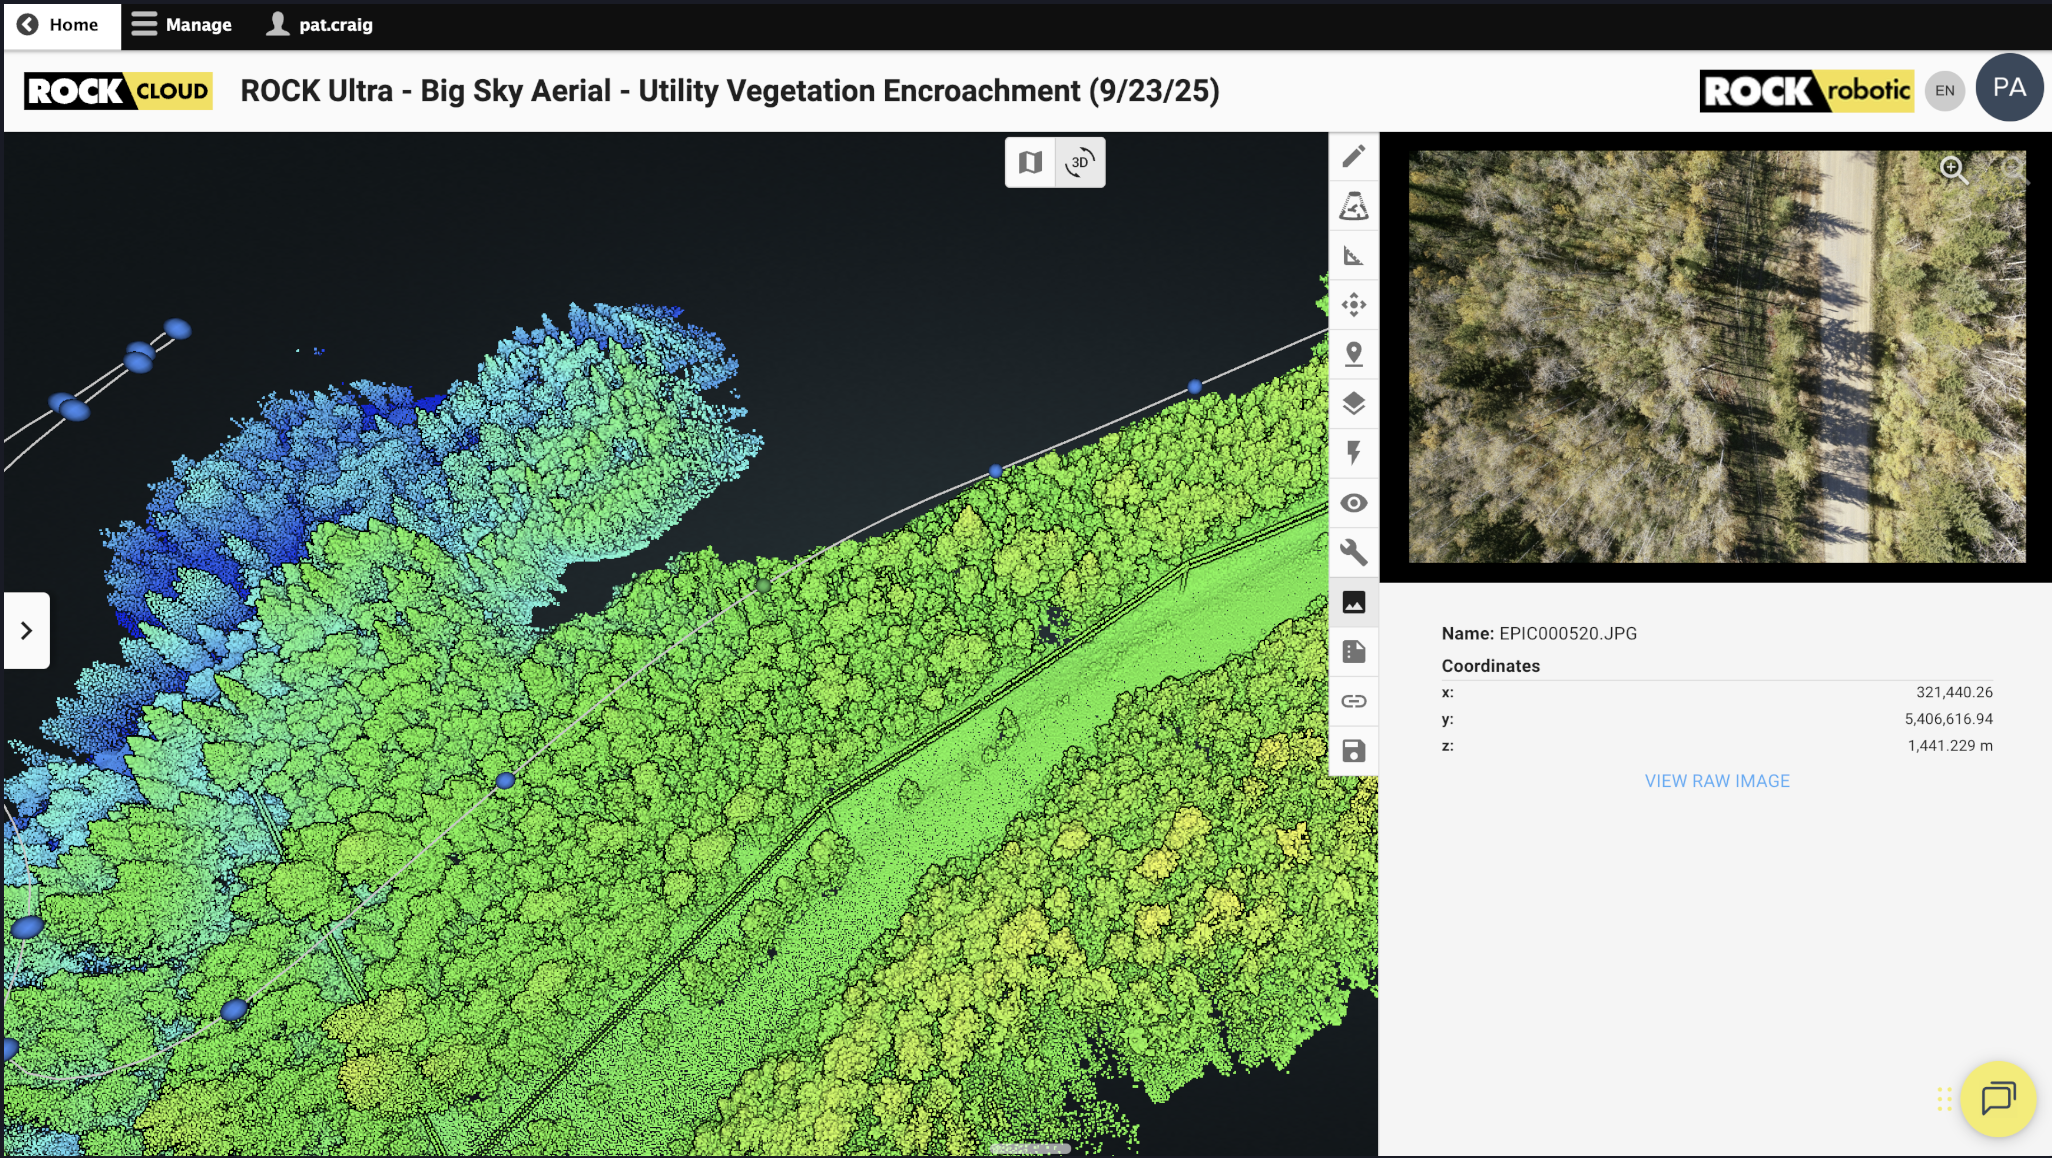
Task: Toggle the eye visibility icon
Action: tap(1353, 503)
